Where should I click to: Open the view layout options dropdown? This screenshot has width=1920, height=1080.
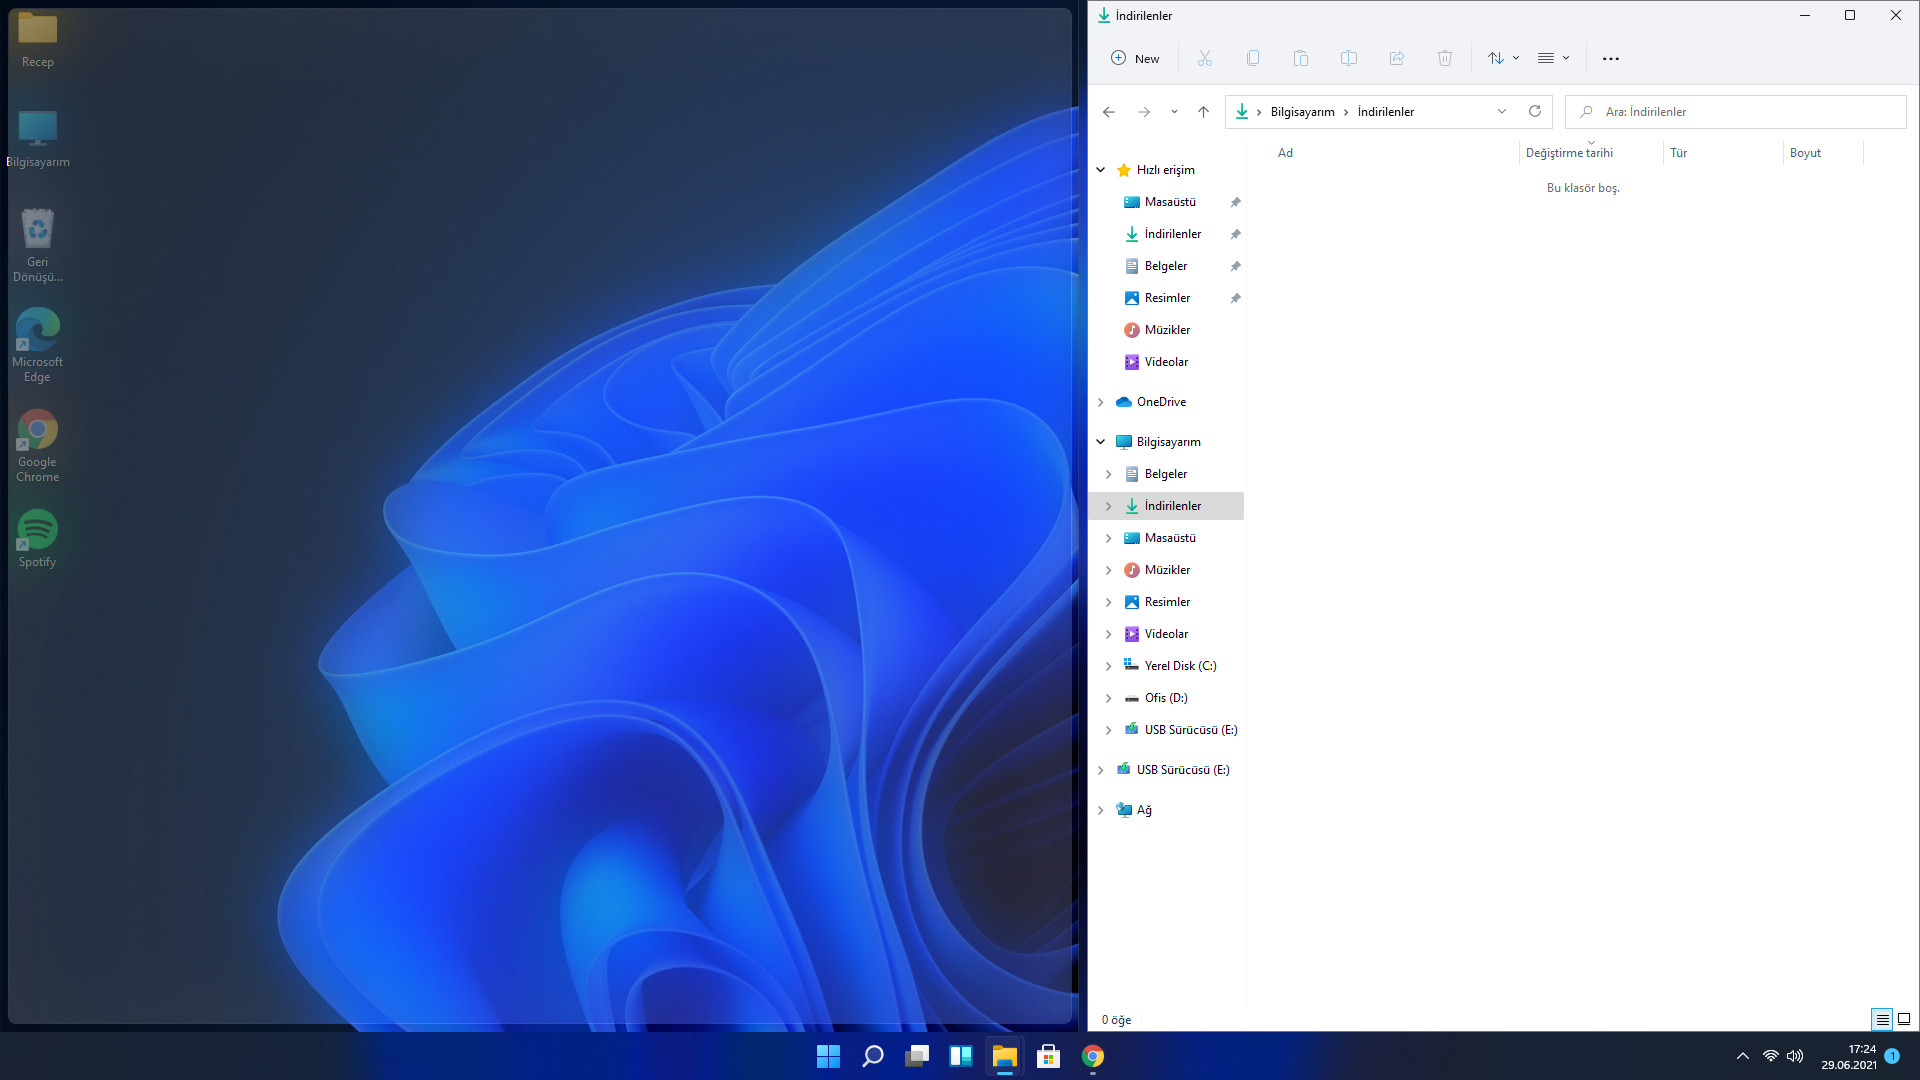1553,58
